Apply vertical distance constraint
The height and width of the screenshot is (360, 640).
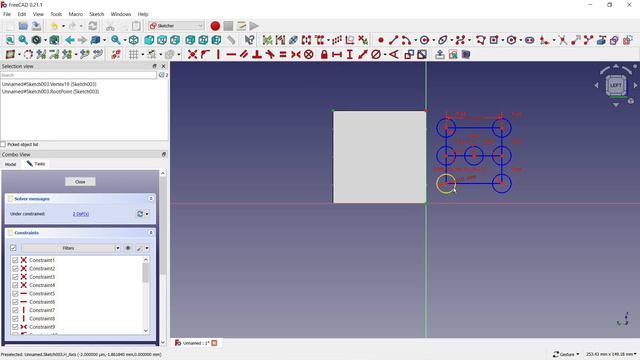[350, 54]
